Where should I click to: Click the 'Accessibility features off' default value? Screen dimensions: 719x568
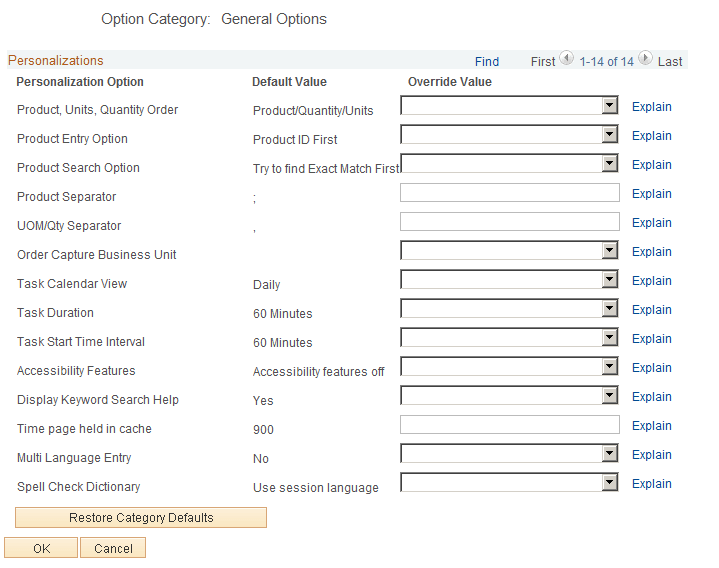[318, 371]
